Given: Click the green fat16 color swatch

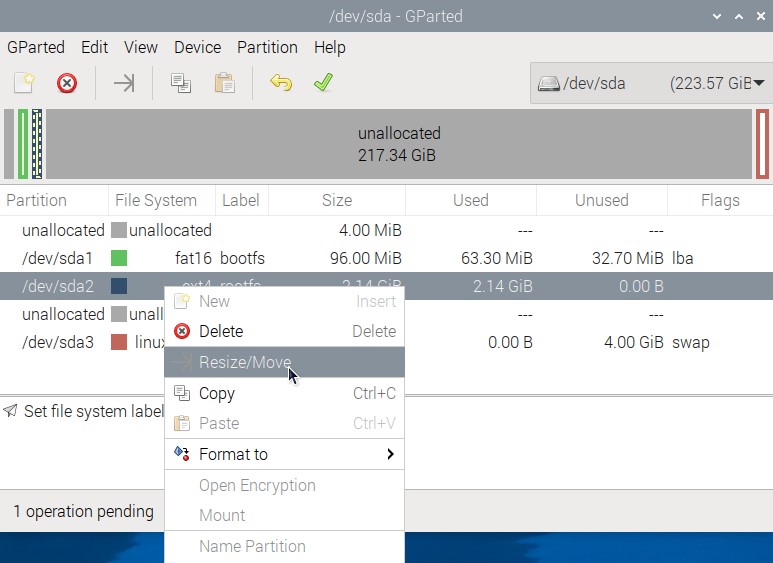Looking at the screenshot, I should [x=119, y=258].
